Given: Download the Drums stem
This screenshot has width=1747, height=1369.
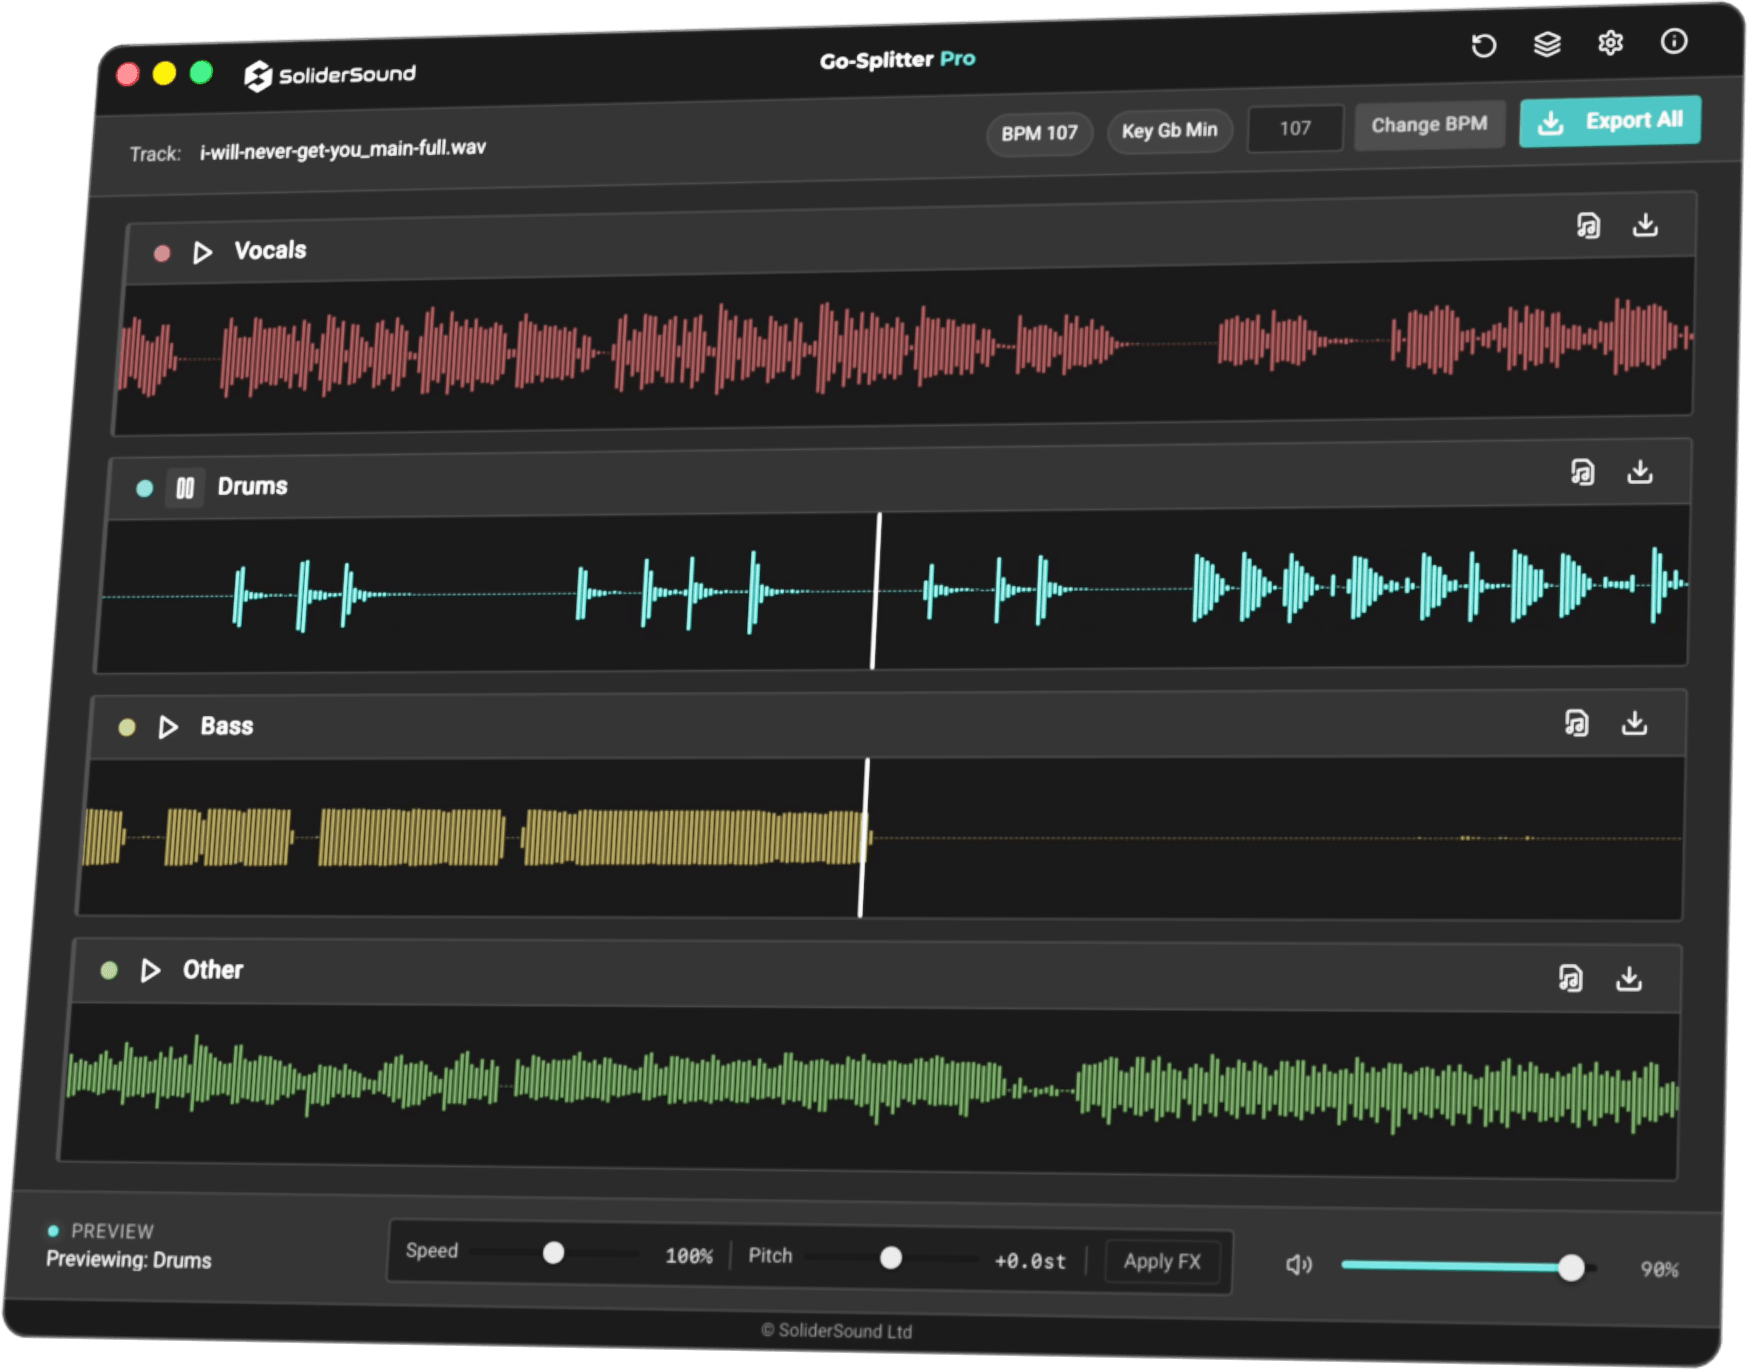Looking at the screenshot, I should [x=1640, y=471].
